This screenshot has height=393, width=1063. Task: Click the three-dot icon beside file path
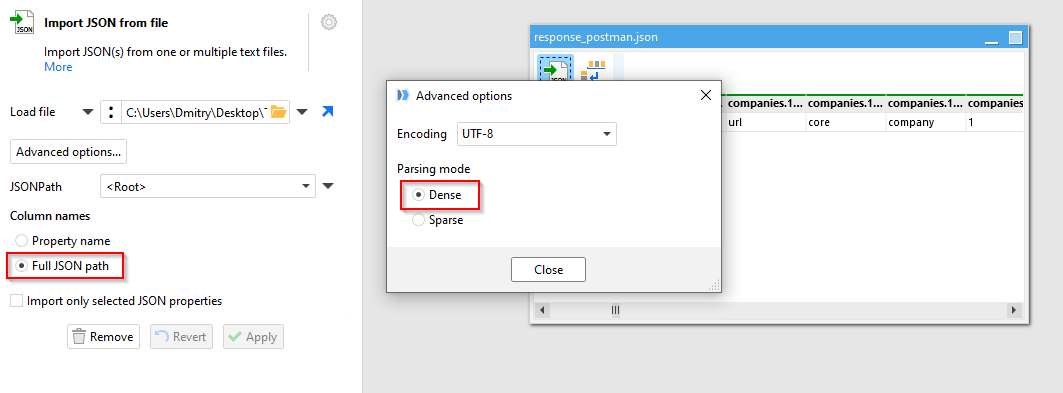111,112
